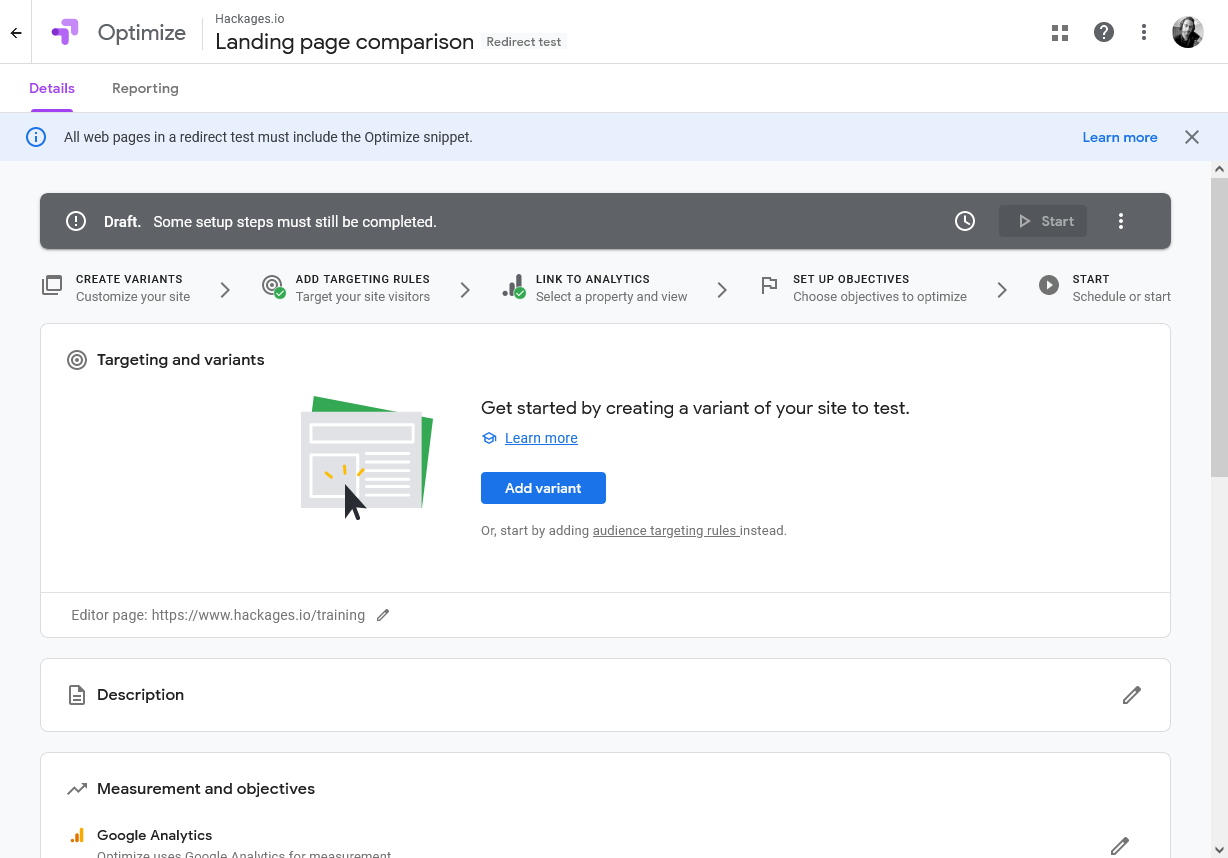Click the Google Analytics bar icon
The height and width of the screenshot is (858, 1228).
[77, 835]
